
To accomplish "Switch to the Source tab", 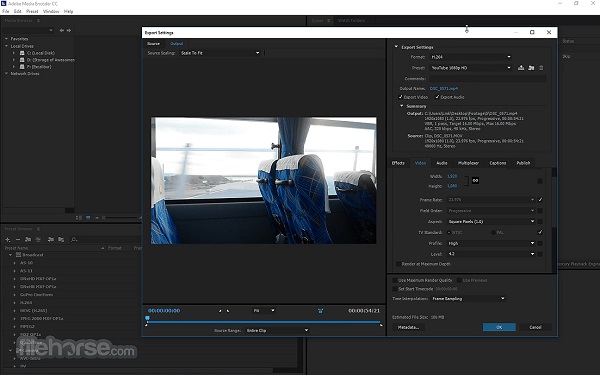I will pyautogui.click(x=153, y=44).
